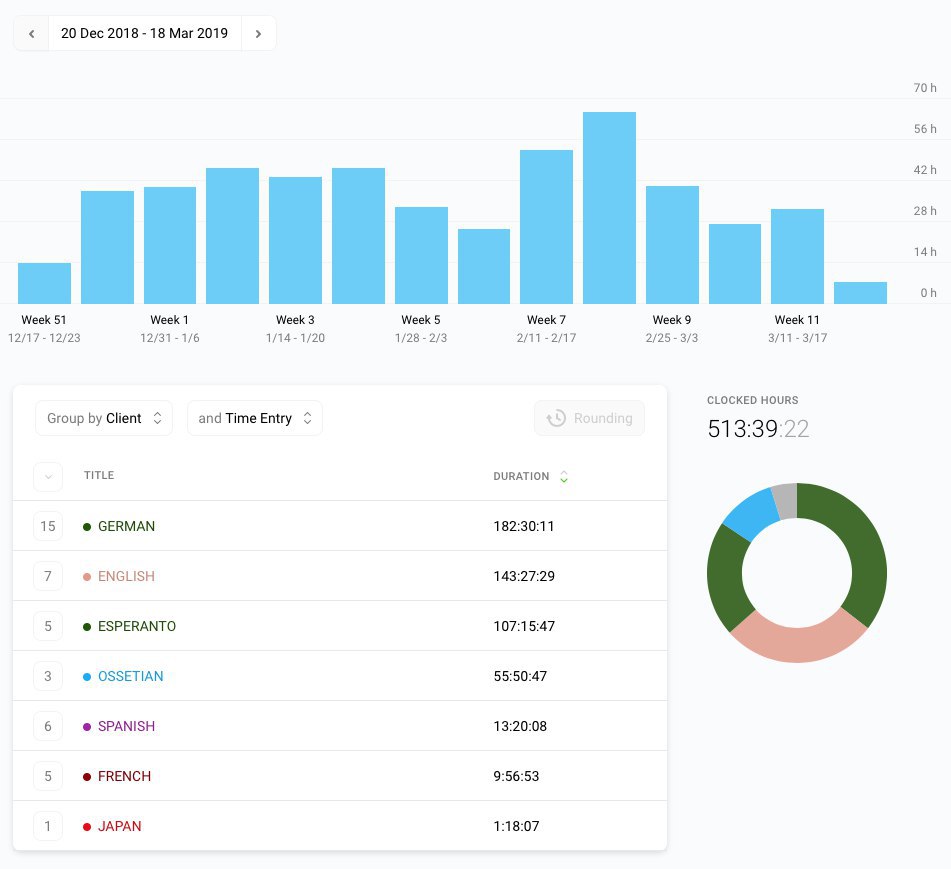Select the OSSETIAN client name
This screenshot has width=951, height=869.
click(x=130, y=676)
